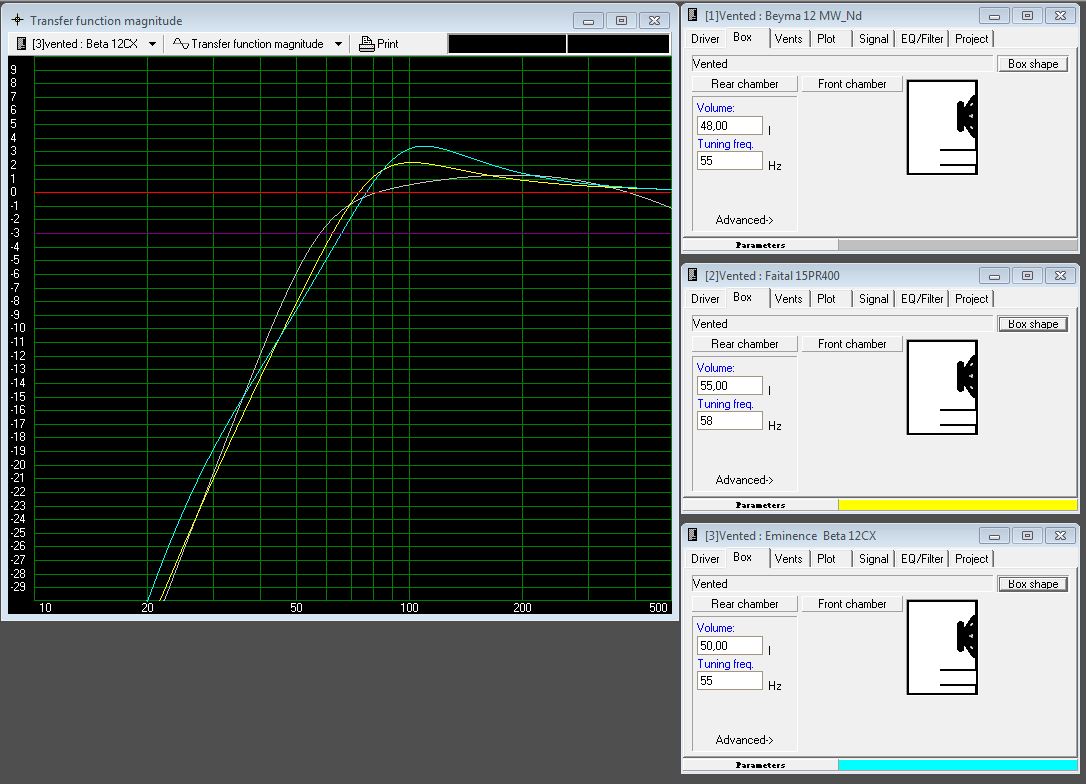Screen dimensions: 1086x784
Task: Click Parameters bar in Eminence window
Action: click(760, 765)
